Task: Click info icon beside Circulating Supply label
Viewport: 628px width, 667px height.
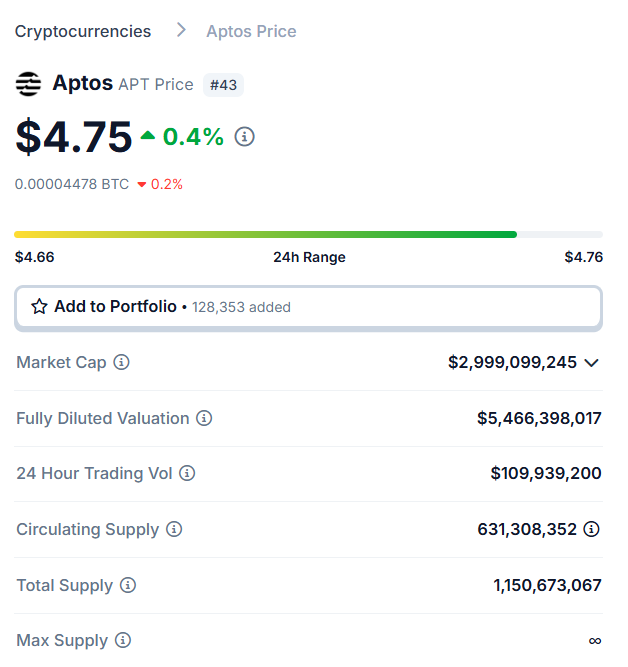Action: (x=174, y=529)
